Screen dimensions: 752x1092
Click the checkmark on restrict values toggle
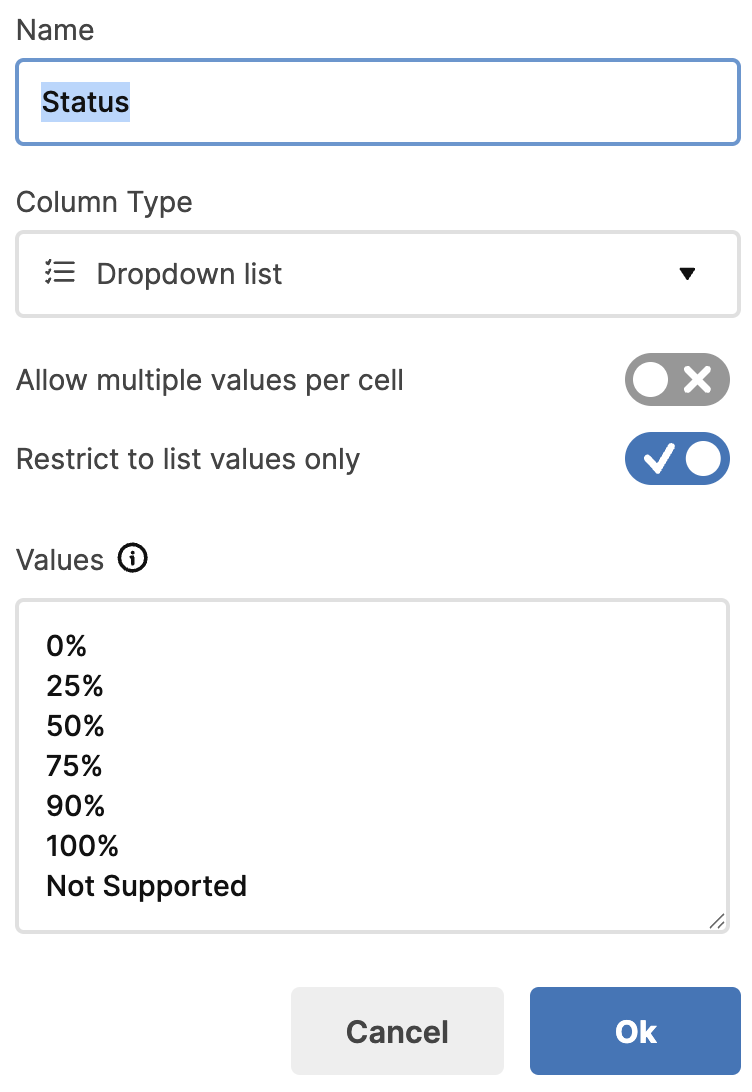pyautogui.click(x=659, y=459)
